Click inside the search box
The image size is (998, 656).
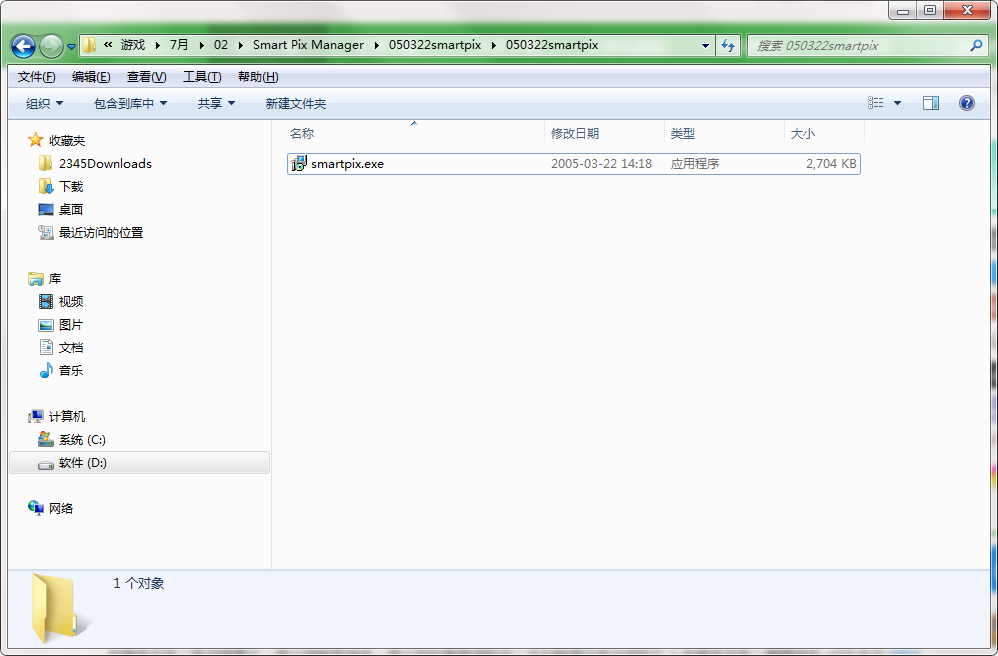[860, 45]
